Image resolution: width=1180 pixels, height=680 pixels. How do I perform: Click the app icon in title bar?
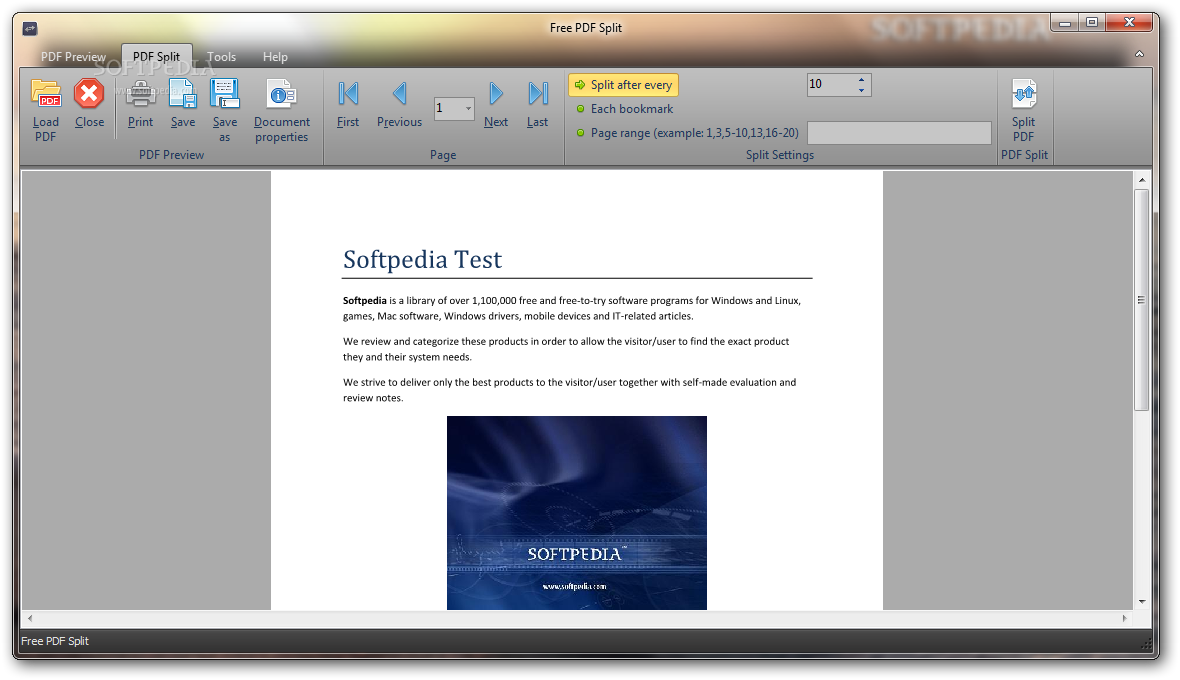(x=30, y=29)
